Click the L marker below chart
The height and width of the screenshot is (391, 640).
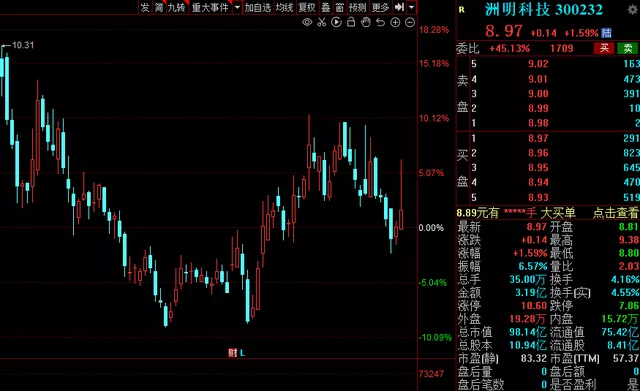point(242,353)
